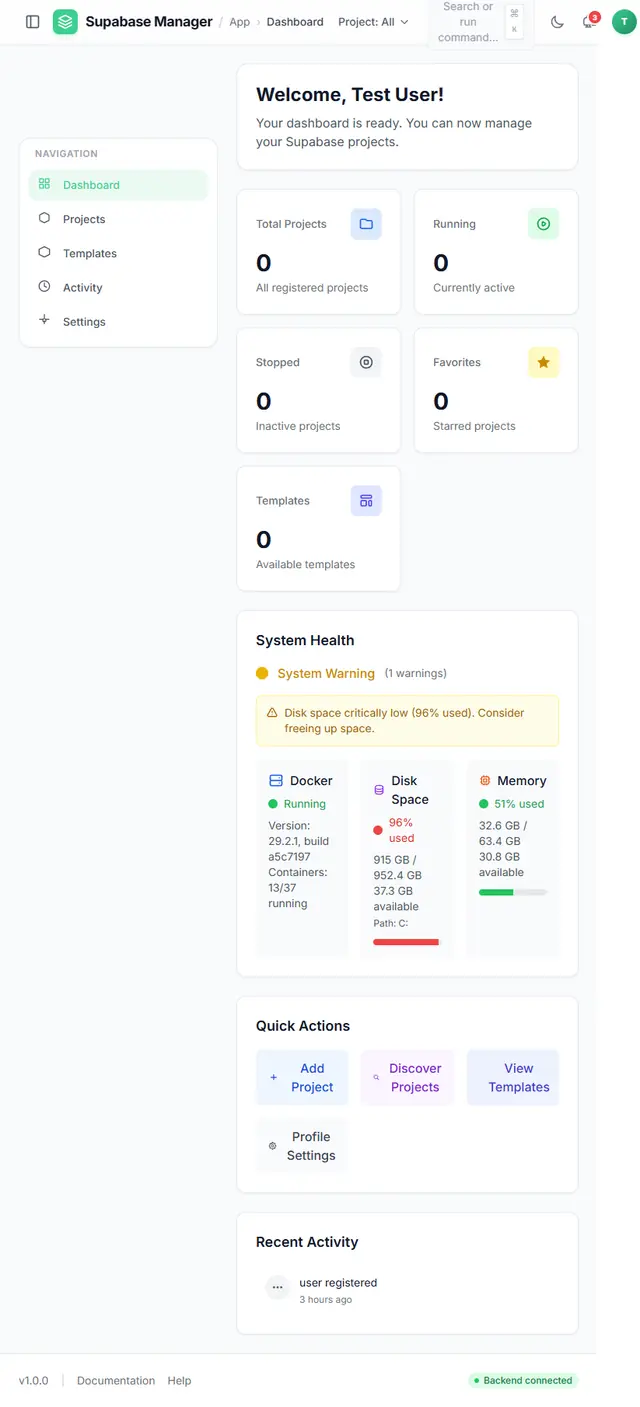Click the Backend connected status badge
The image size is (640, 1407).
523,1380
